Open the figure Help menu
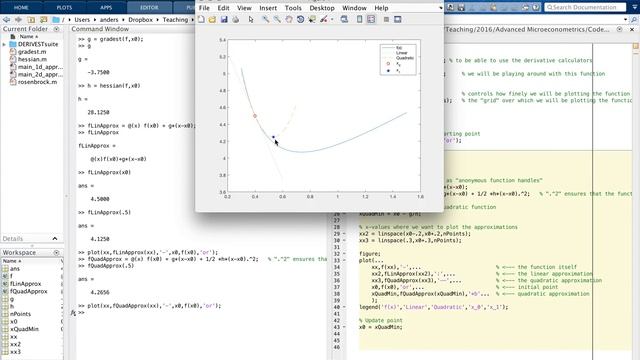The height and width of the screenshot is (360, 640). click(381, 8)
